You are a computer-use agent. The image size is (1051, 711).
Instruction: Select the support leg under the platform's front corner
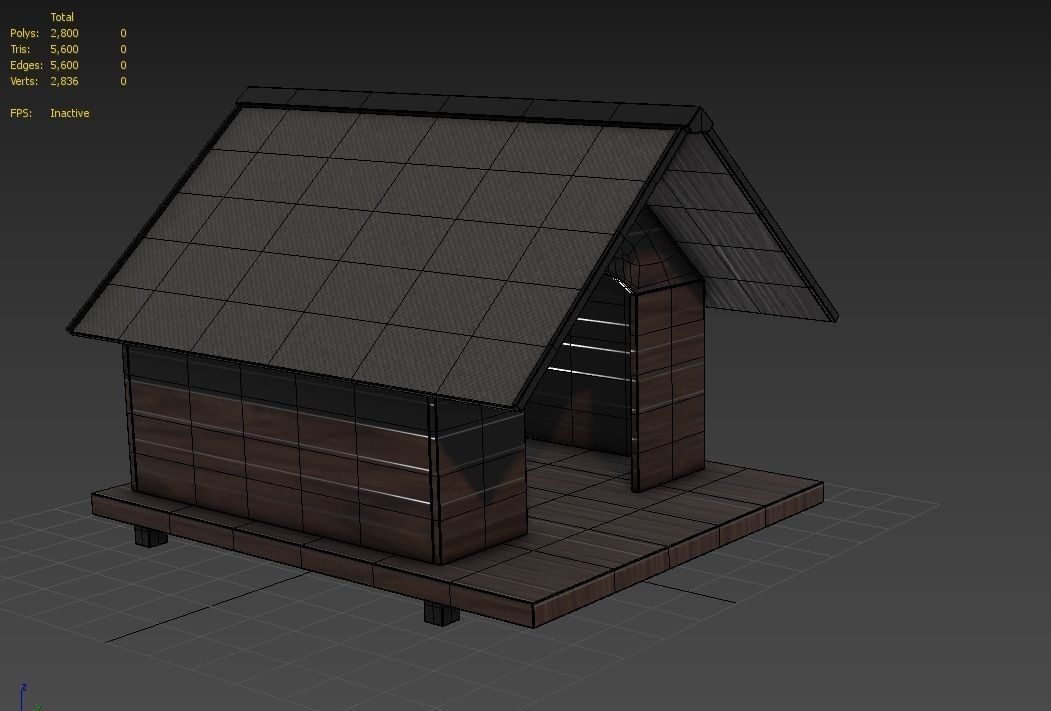(x=442, y=613)
